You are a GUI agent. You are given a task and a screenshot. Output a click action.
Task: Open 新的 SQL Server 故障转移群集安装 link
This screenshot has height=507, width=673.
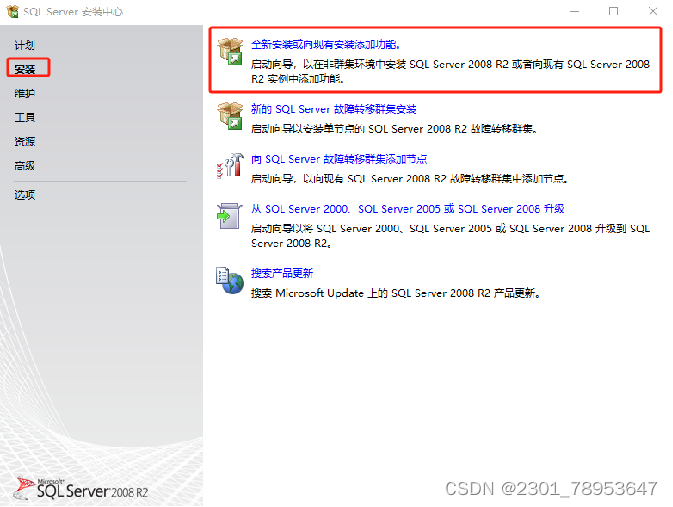(333, 109)
